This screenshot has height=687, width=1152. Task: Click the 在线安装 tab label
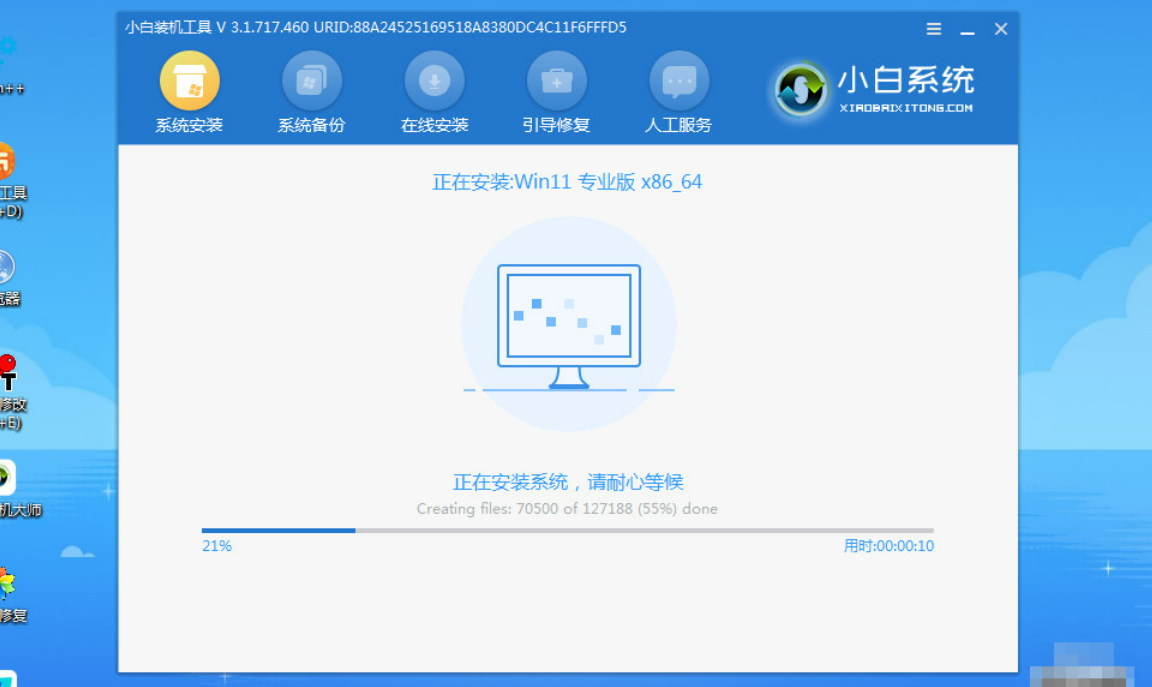(x=434, y=126)
